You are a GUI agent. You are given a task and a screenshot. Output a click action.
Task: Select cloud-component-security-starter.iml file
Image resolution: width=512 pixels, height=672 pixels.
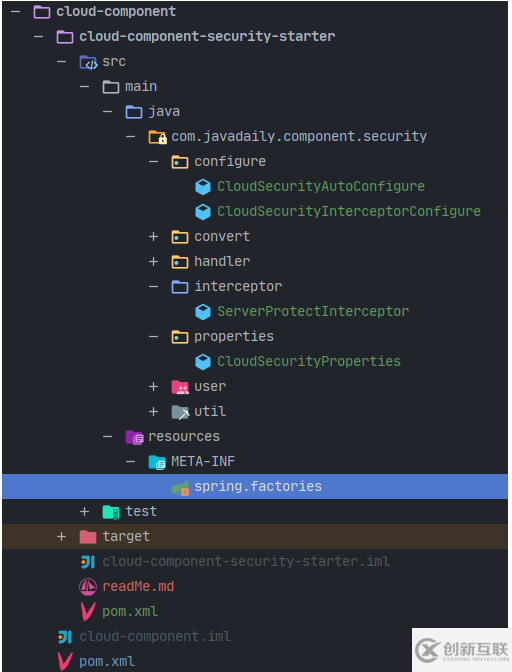(246, 561)
